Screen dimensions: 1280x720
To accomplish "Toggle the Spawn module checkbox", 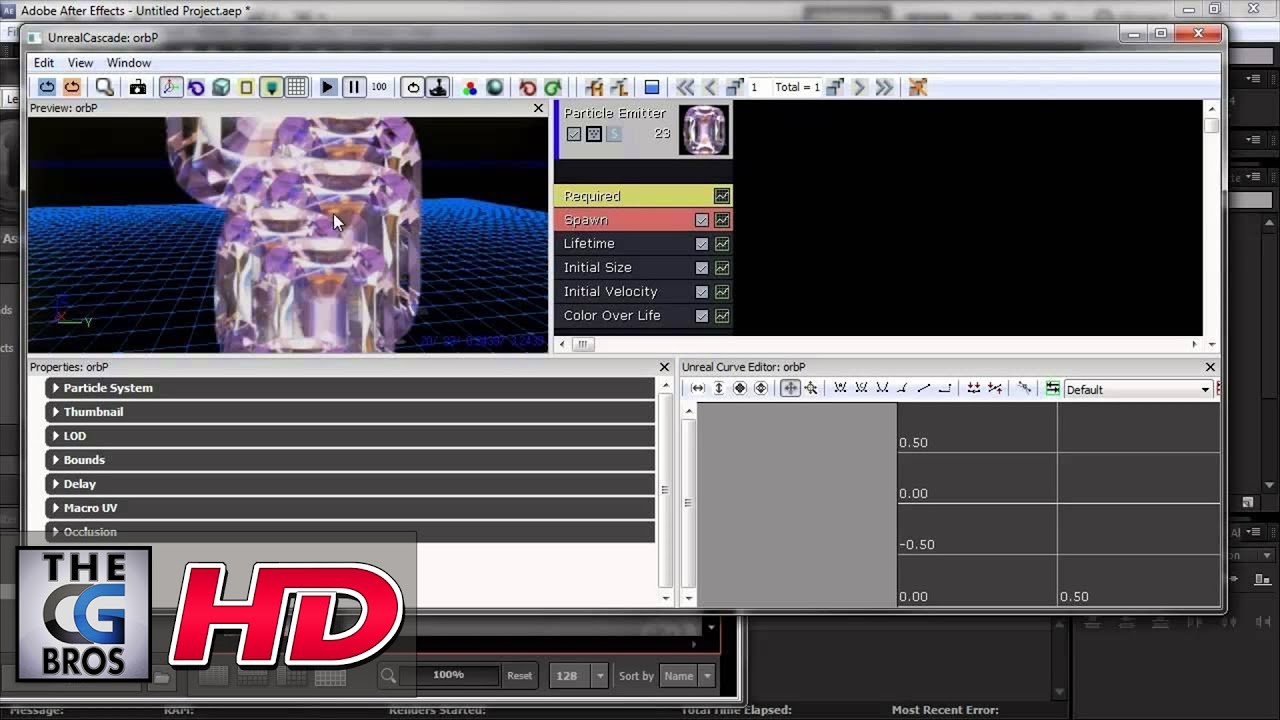I will point(702,220).
